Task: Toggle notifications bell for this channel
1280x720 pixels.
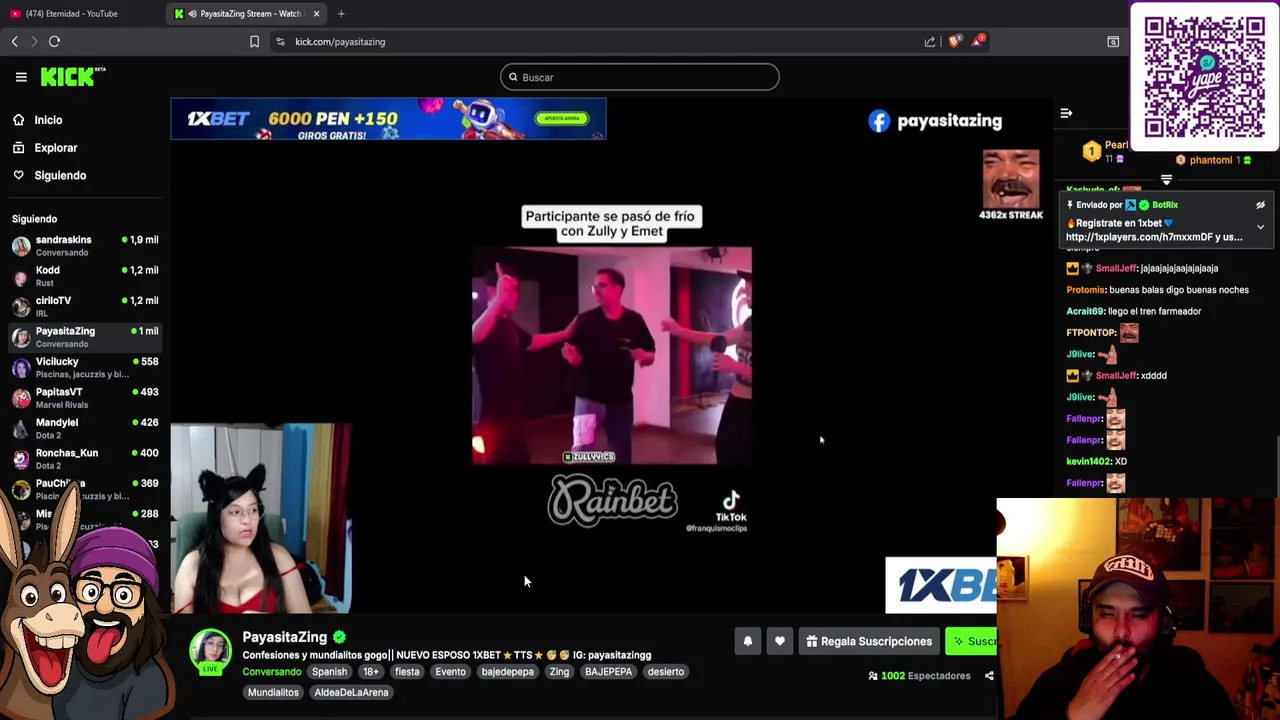Action: 747,642
